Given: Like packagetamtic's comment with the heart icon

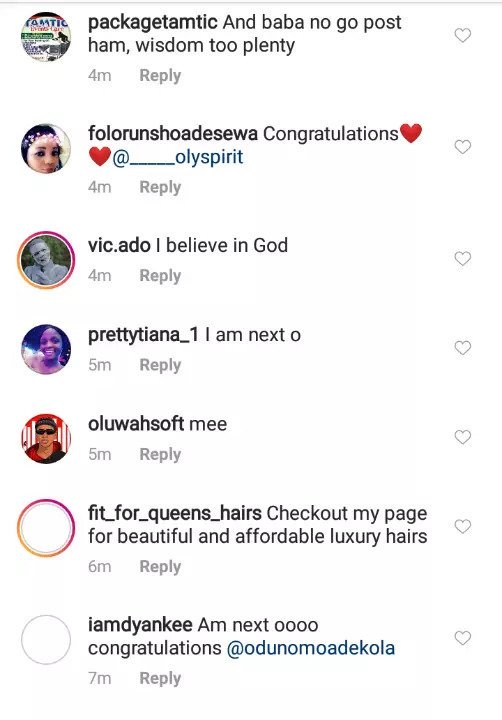Looking at the screenshot, I should pyautogui.click(x=463, y=35).
